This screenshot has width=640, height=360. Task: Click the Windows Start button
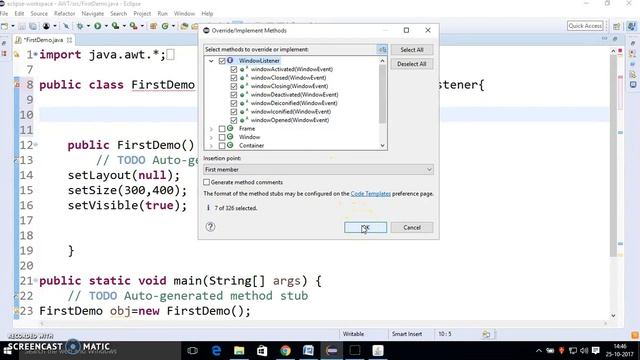[x=7, y=350]
